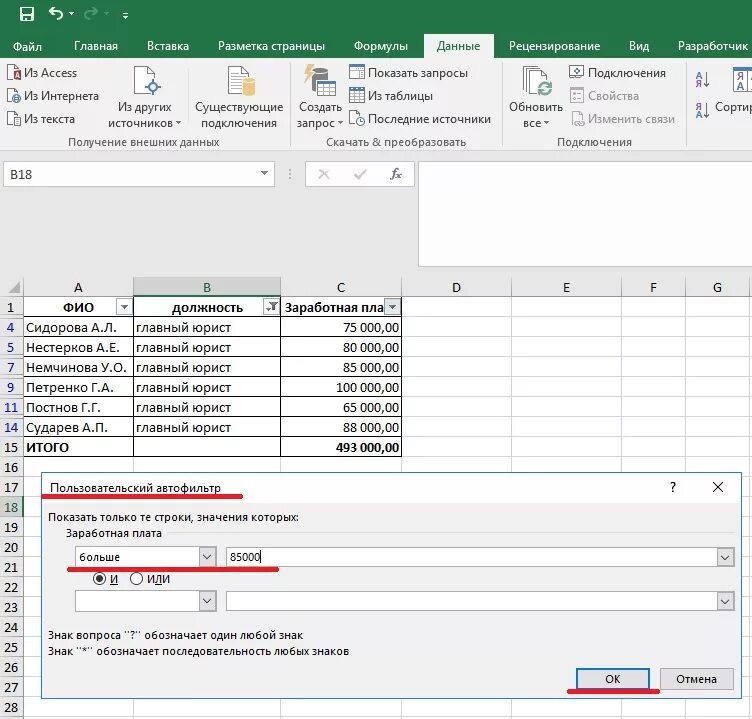This screenshot has width=752, height=719.
Task: Click the Undo arrow icon
Action: pyautogui.click(x=56, y=13)
